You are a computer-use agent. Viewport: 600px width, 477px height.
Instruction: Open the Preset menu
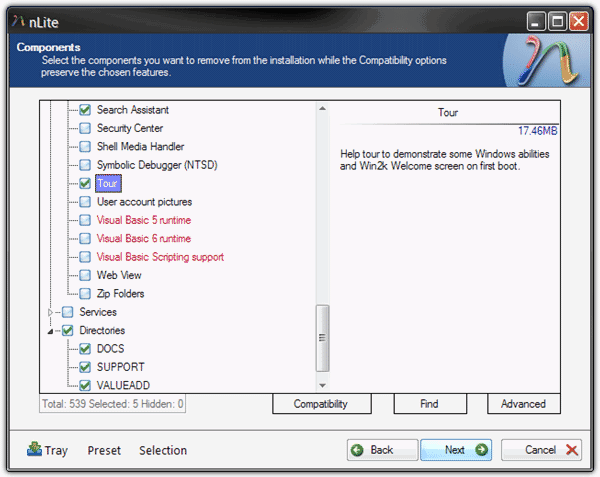click(x=104, y=450)
